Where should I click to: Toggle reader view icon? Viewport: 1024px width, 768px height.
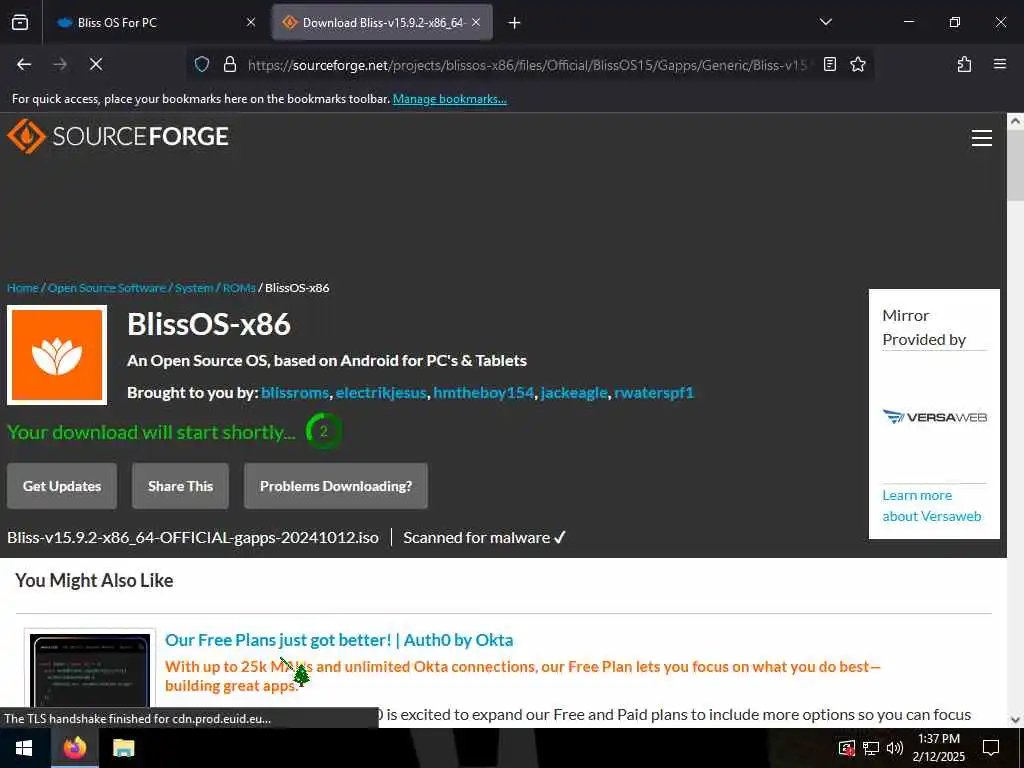(830, 64)
